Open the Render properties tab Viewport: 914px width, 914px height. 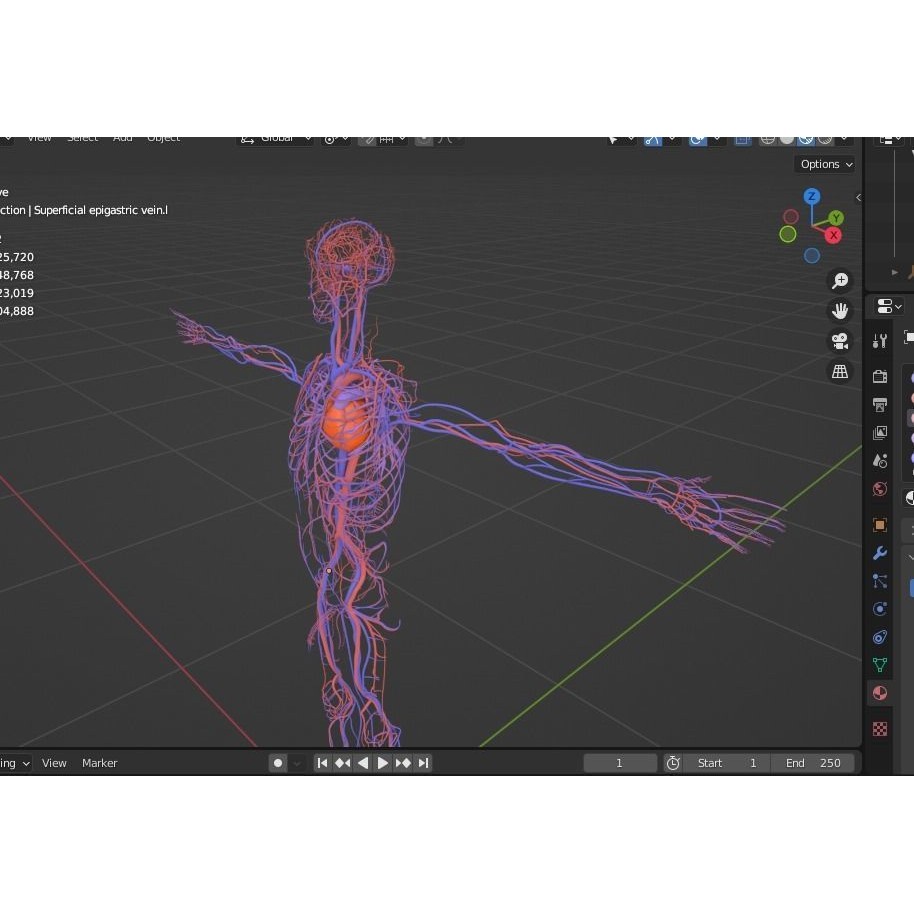(x=879, y=377)
